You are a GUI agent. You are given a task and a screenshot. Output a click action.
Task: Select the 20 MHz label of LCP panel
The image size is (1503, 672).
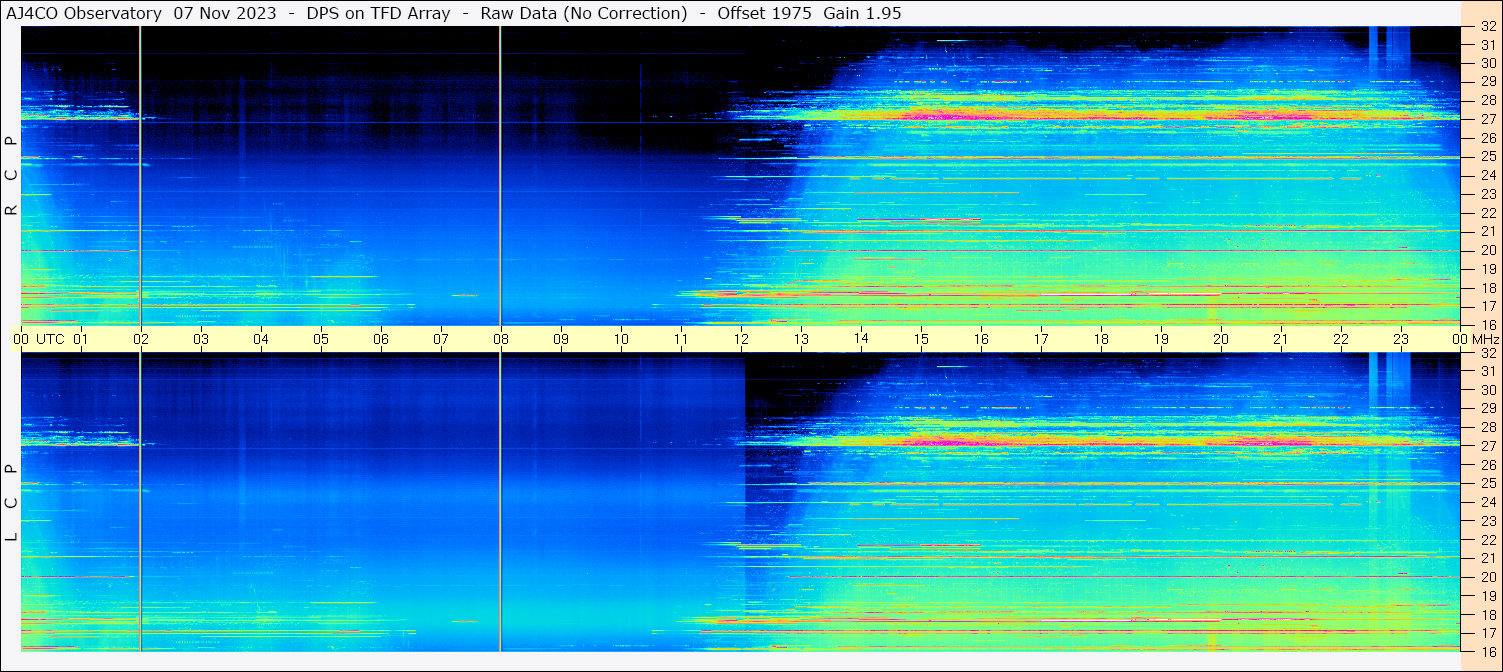[1487, 577]
